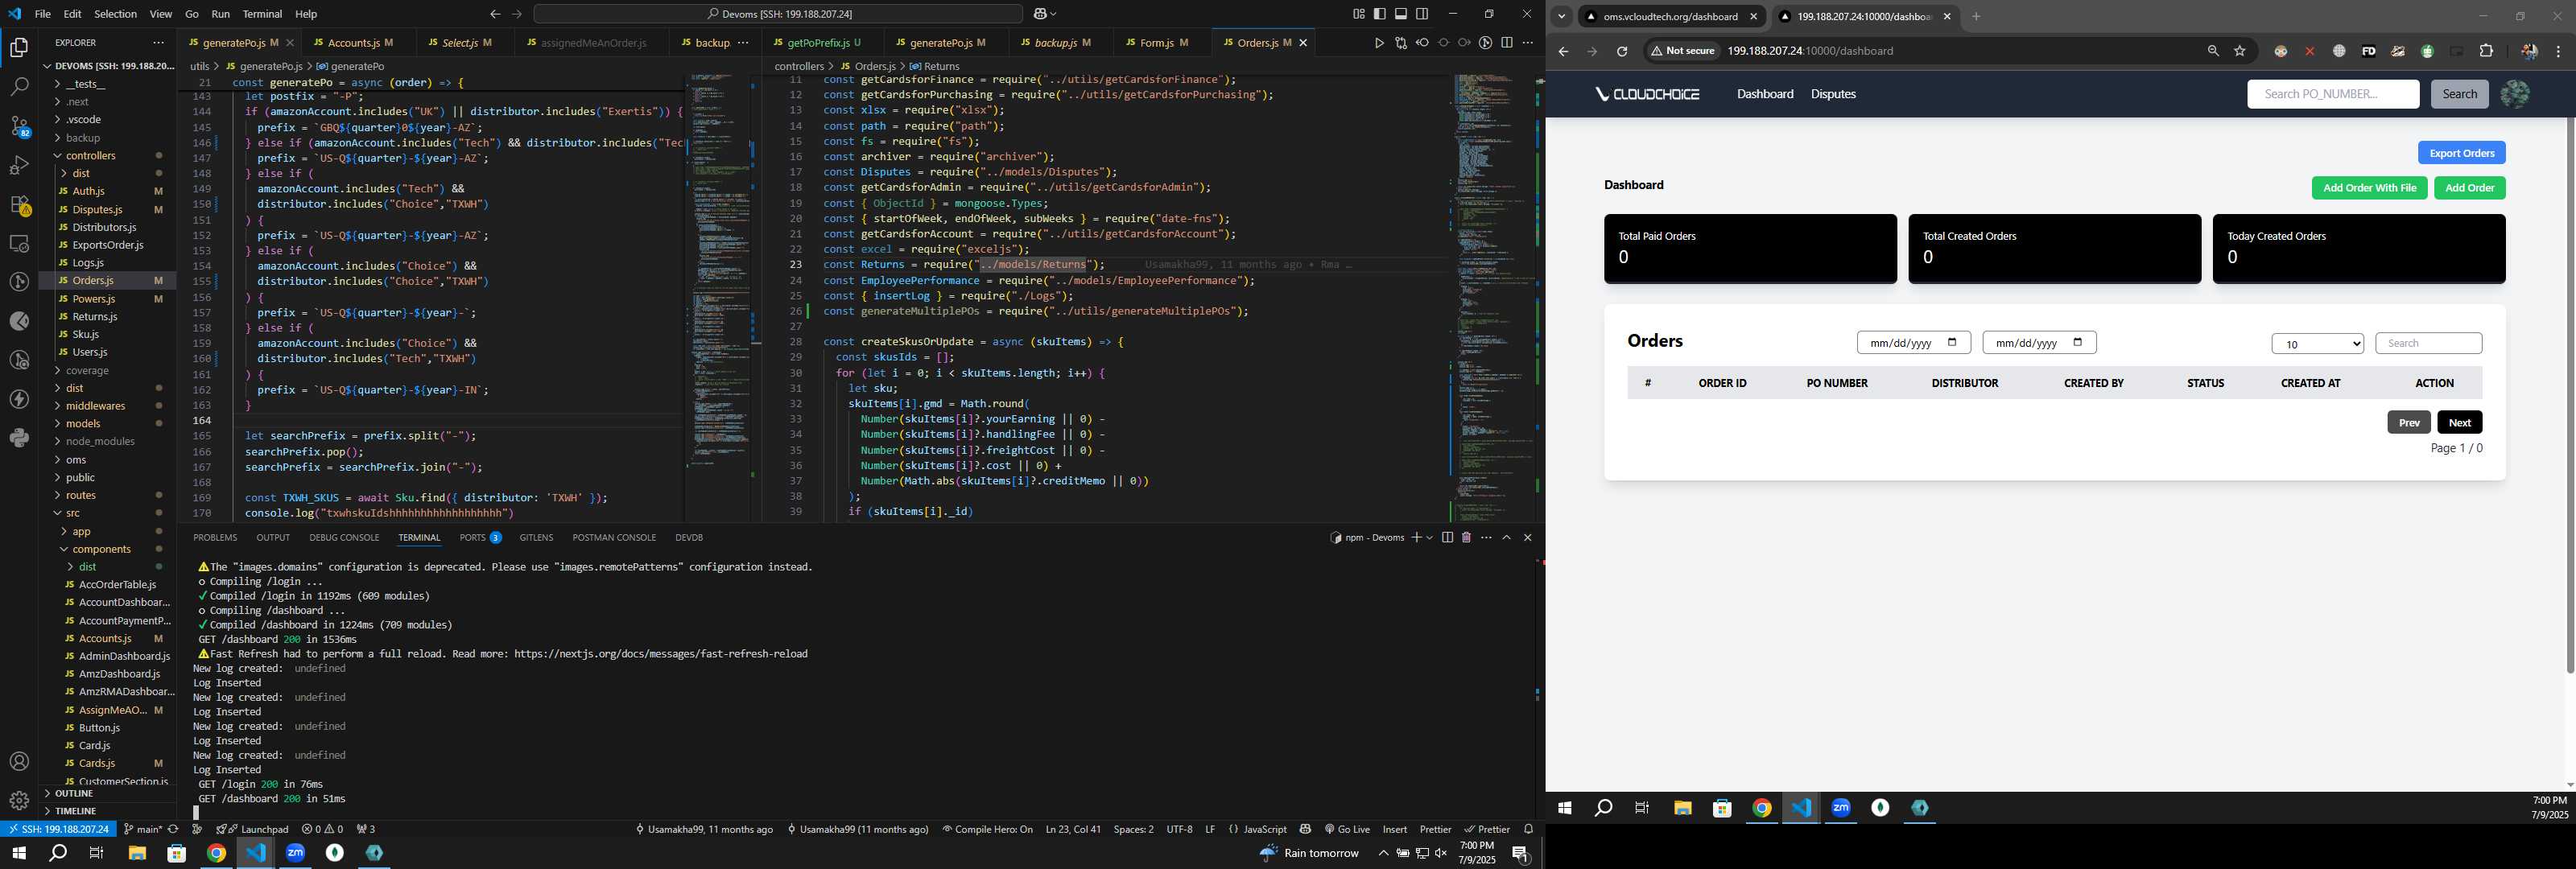Open the Terminal menu in the menu bar
2576x869 pixels.
pyautogui.click(x=262, y=14)
